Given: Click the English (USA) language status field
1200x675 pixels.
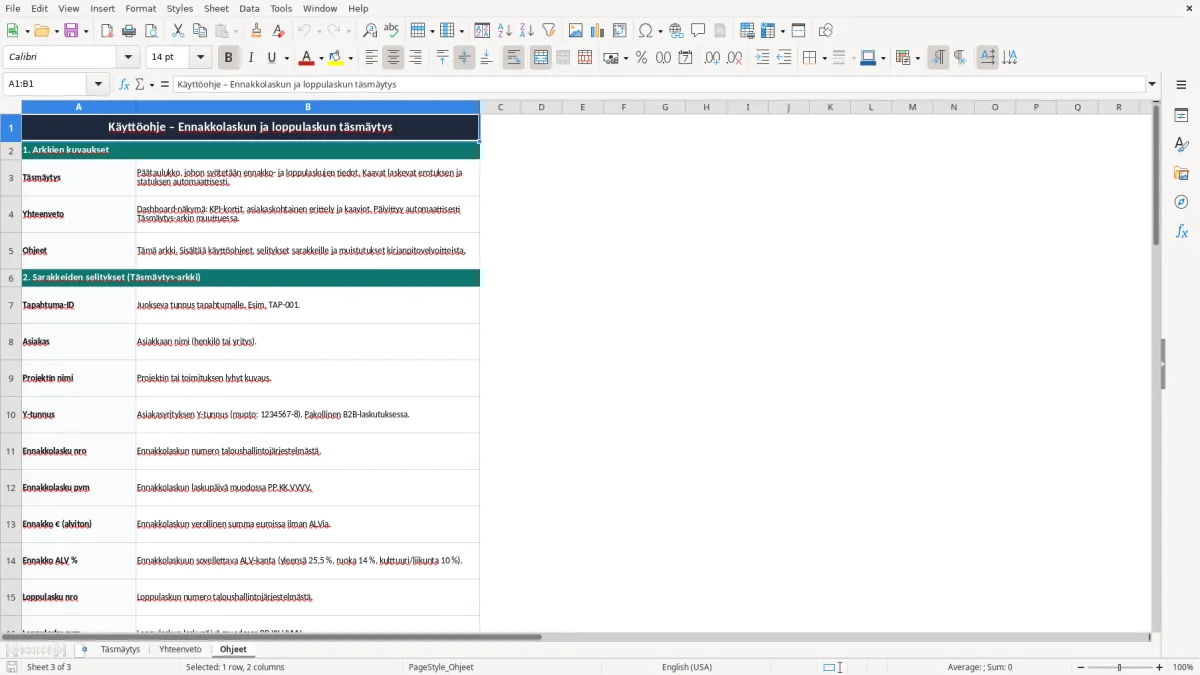Looking at the screenshot, I should click(687, 667).
